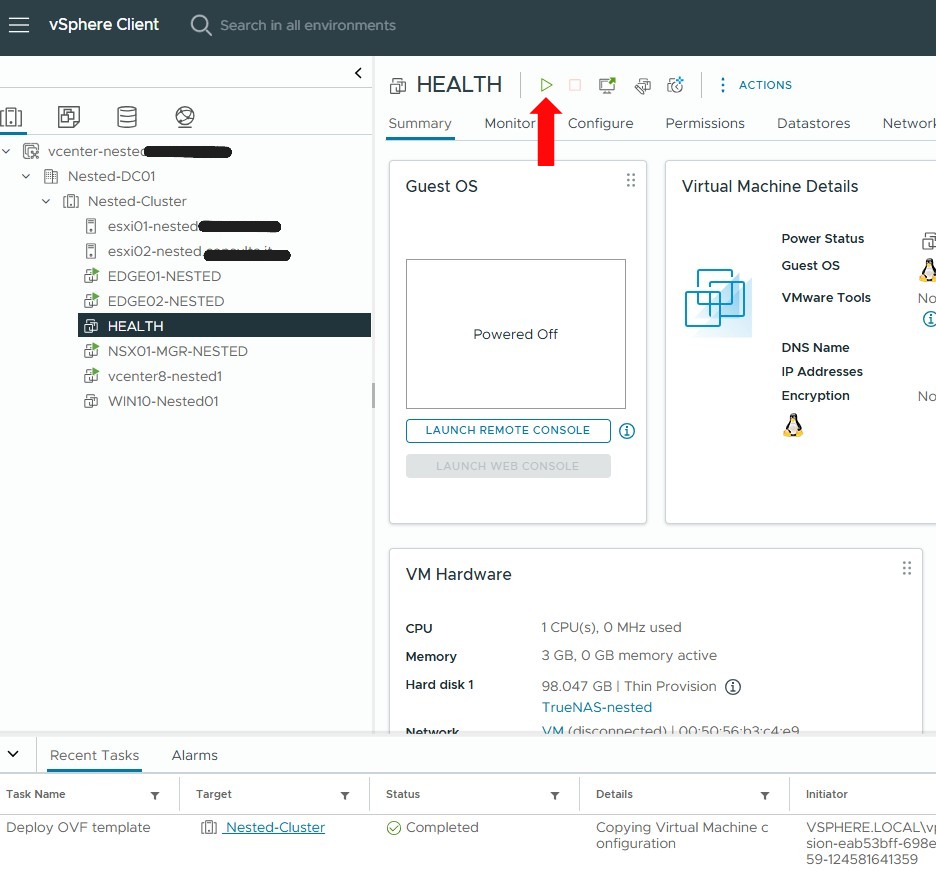Open Edit Settings toolbar icon
The height and width of the screenshot is (871, 936).
click(642, 85)
